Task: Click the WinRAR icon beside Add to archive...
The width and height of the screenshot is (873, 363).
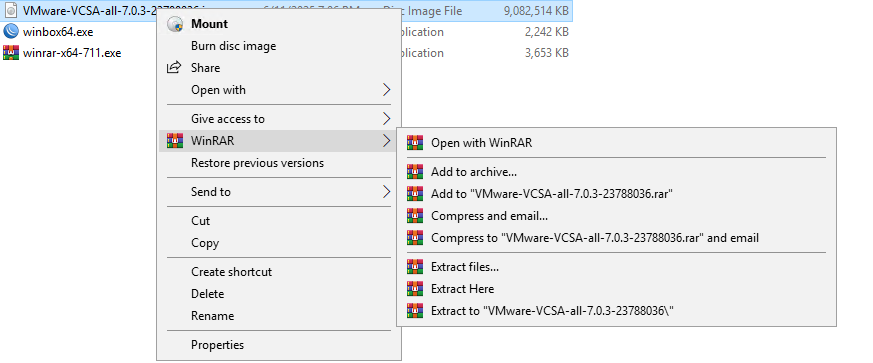Action: point(415,172)
